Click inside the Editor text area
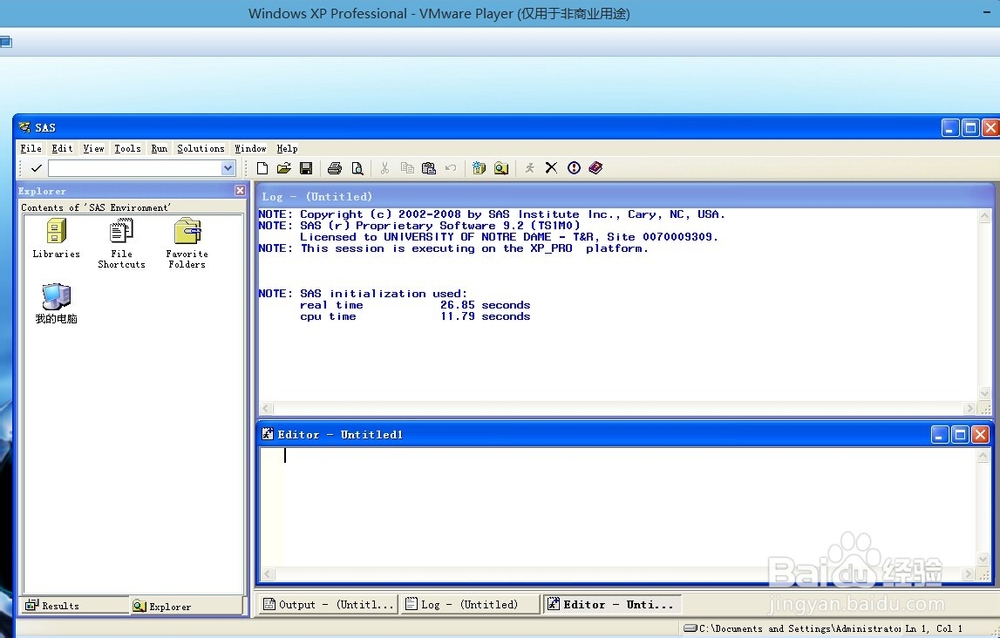 click(619, 507)
